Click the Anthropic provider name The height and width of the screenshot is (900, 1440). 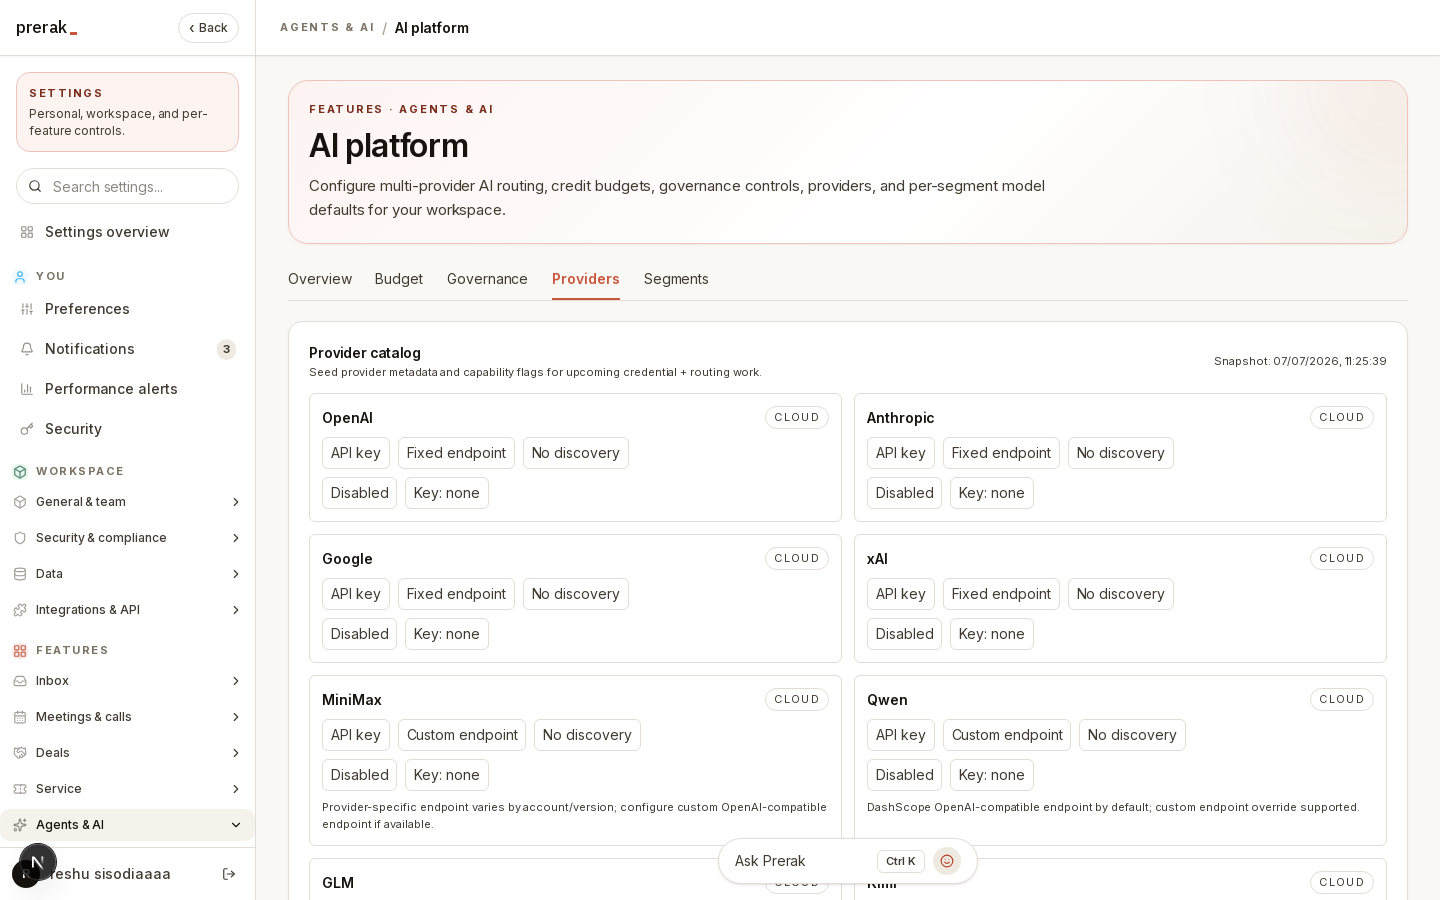900,418
